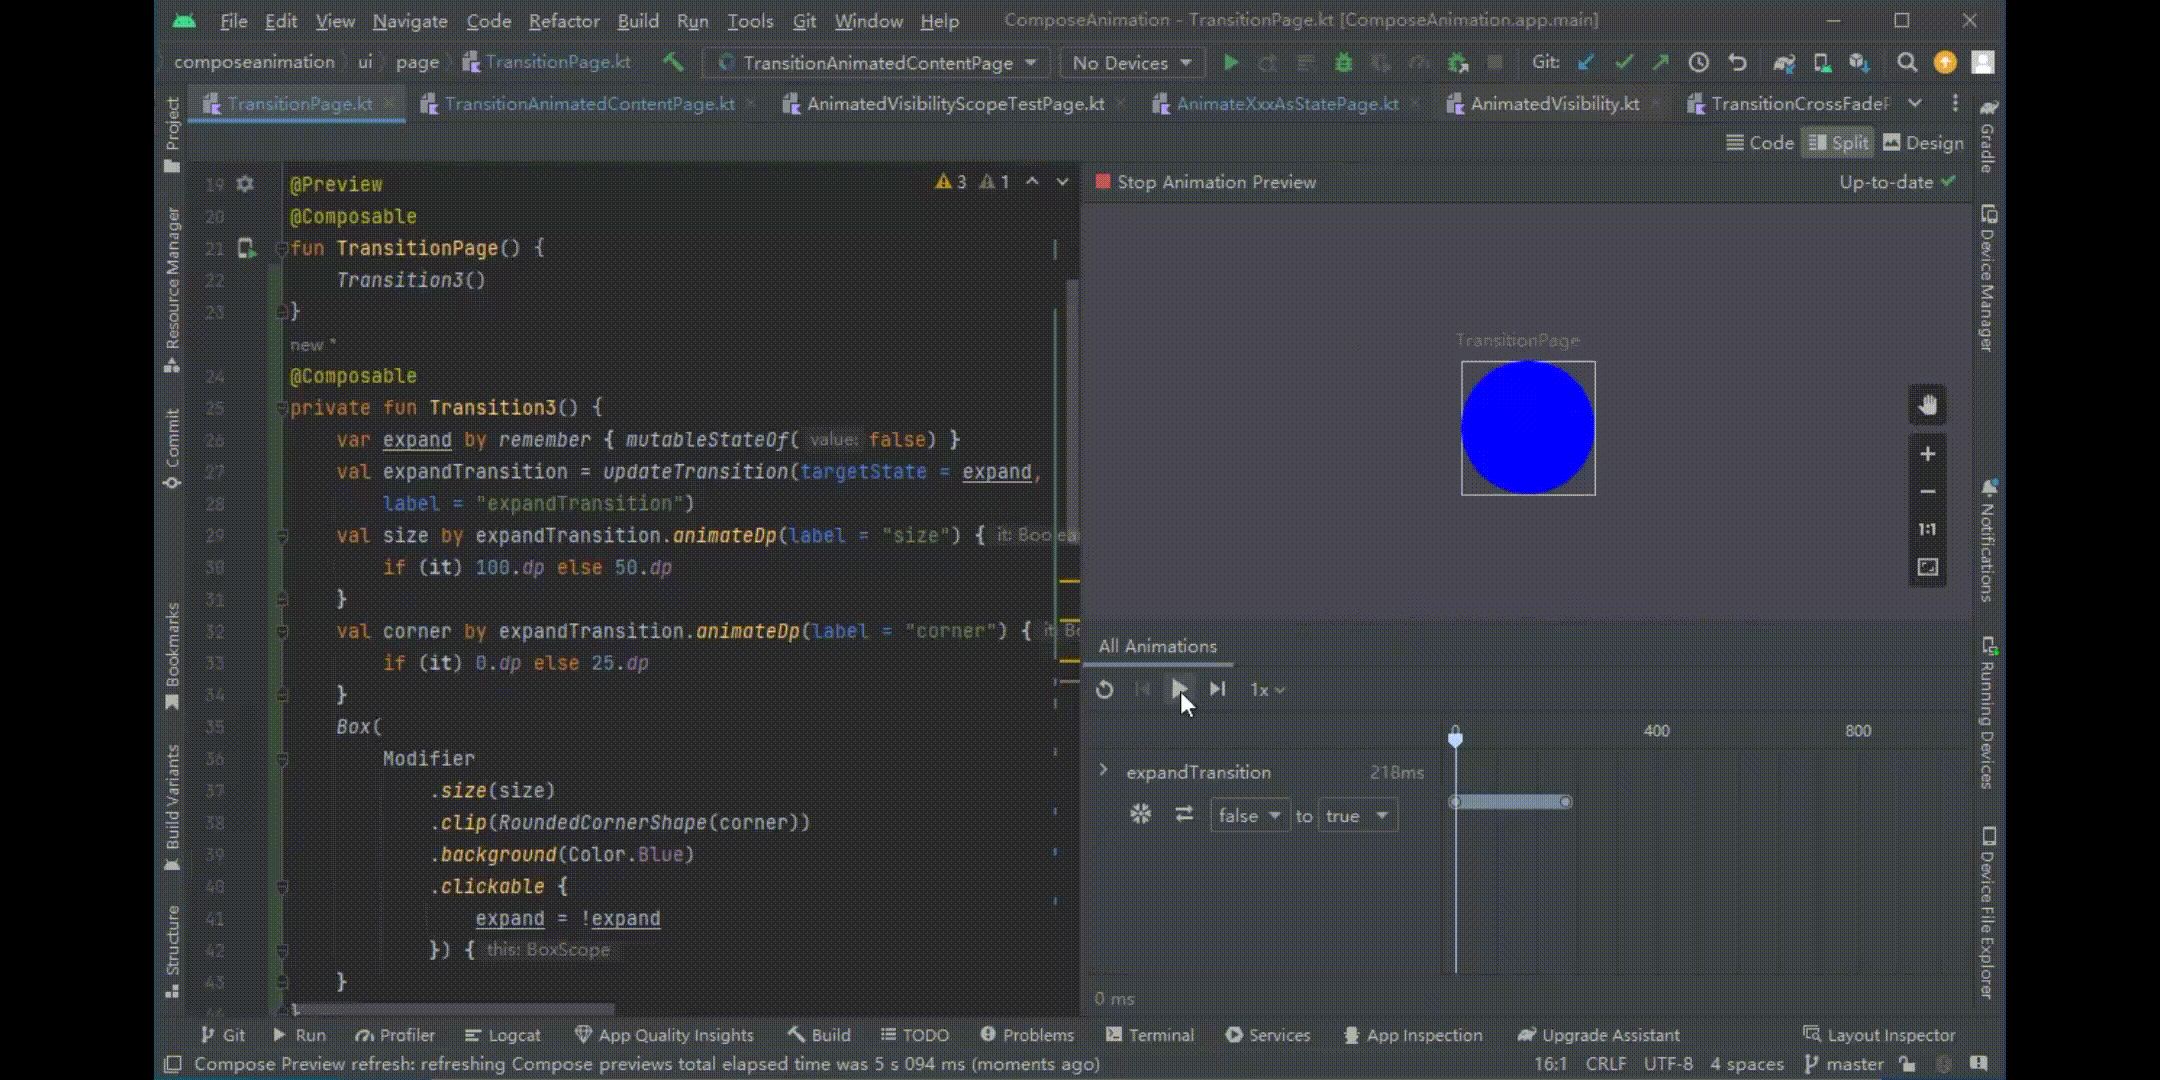The image size is (2160, 1080).
Task: Switch editor to Design view
Action: click(x=1923, y=143)
